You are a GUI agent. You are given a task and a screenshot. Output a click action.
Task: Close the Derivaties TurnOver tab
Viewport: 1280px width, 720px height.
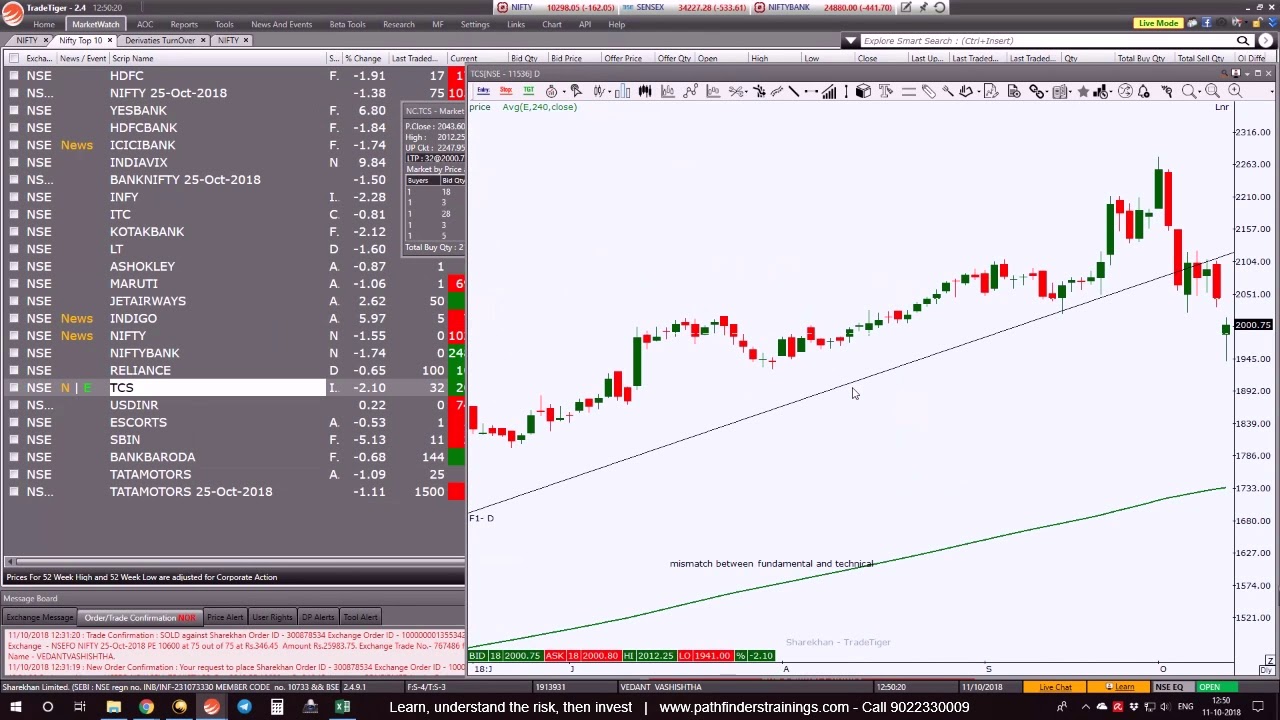(203, 40)
